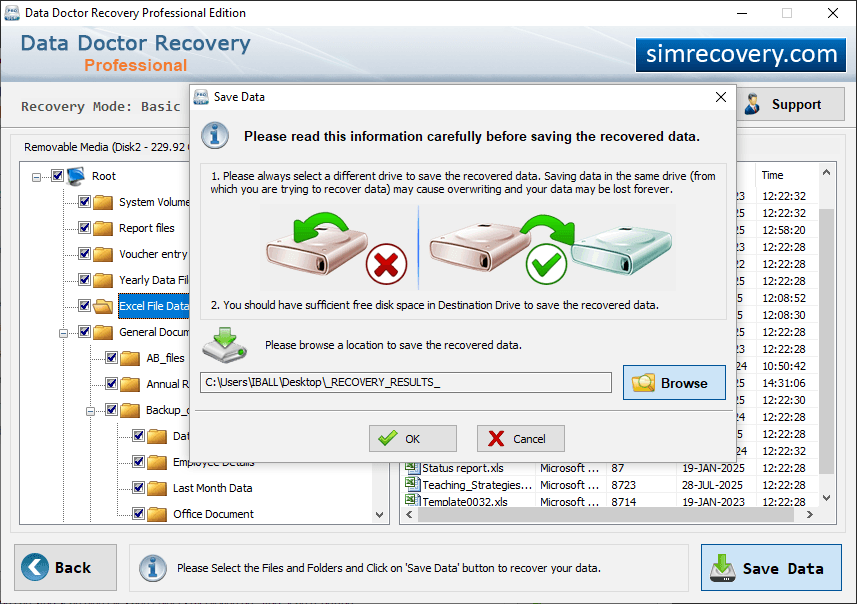
Task: Select the Office Document folder
Action: tap(213, 514)
